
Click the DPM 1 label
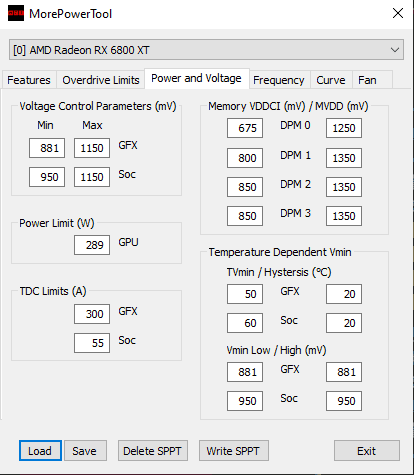(295, 155)
